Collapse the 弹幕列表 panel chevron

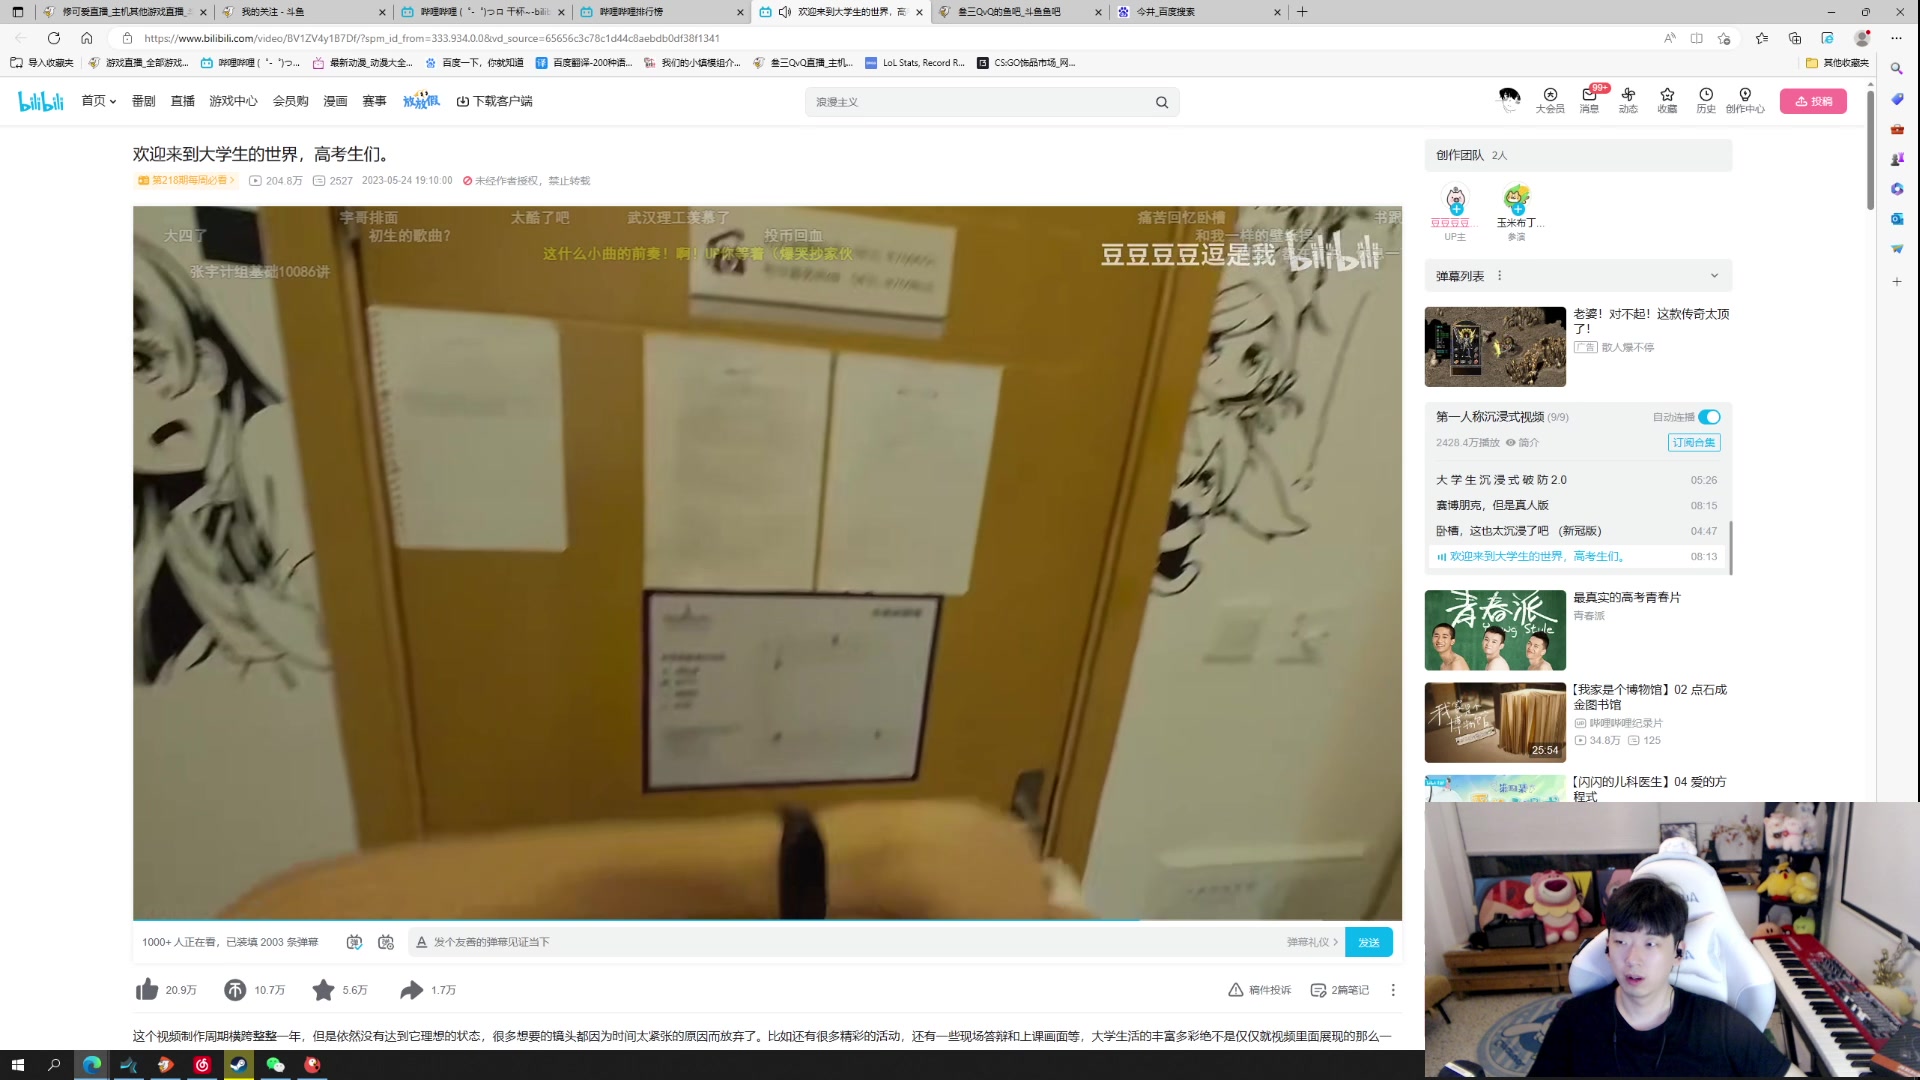[1714, 275]
